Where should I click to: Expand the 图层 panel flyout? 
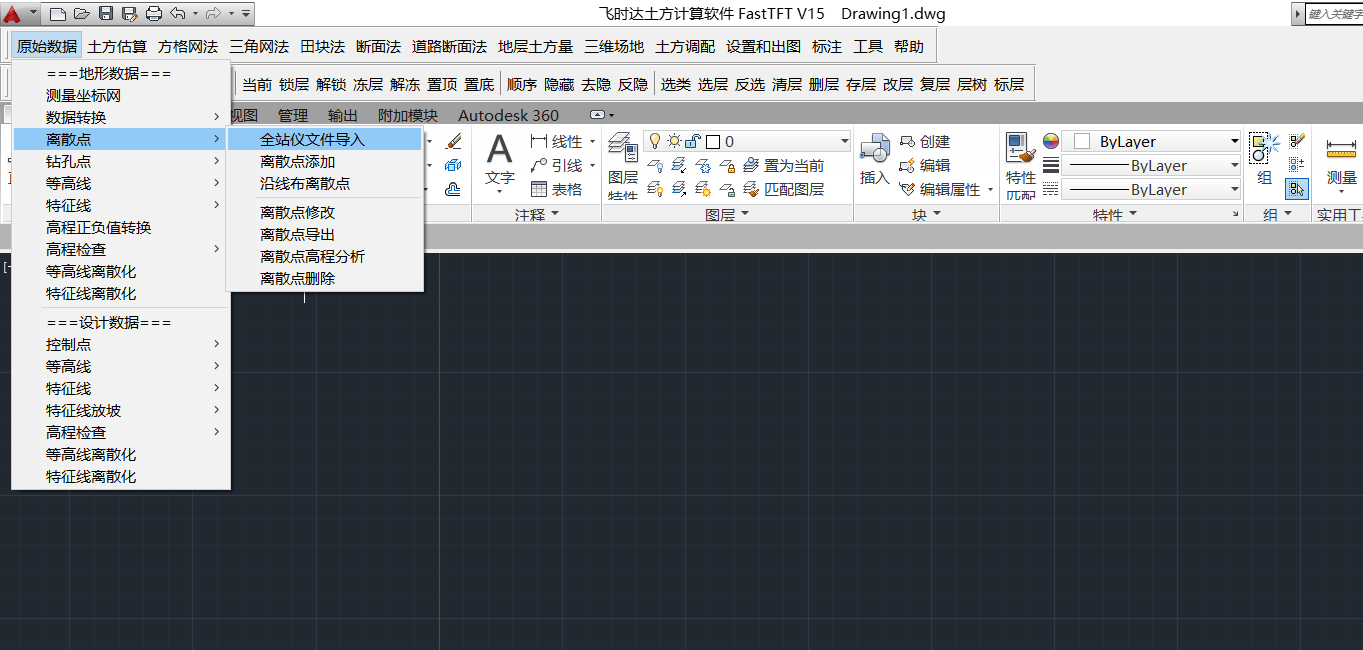click(x=727, y=215)
